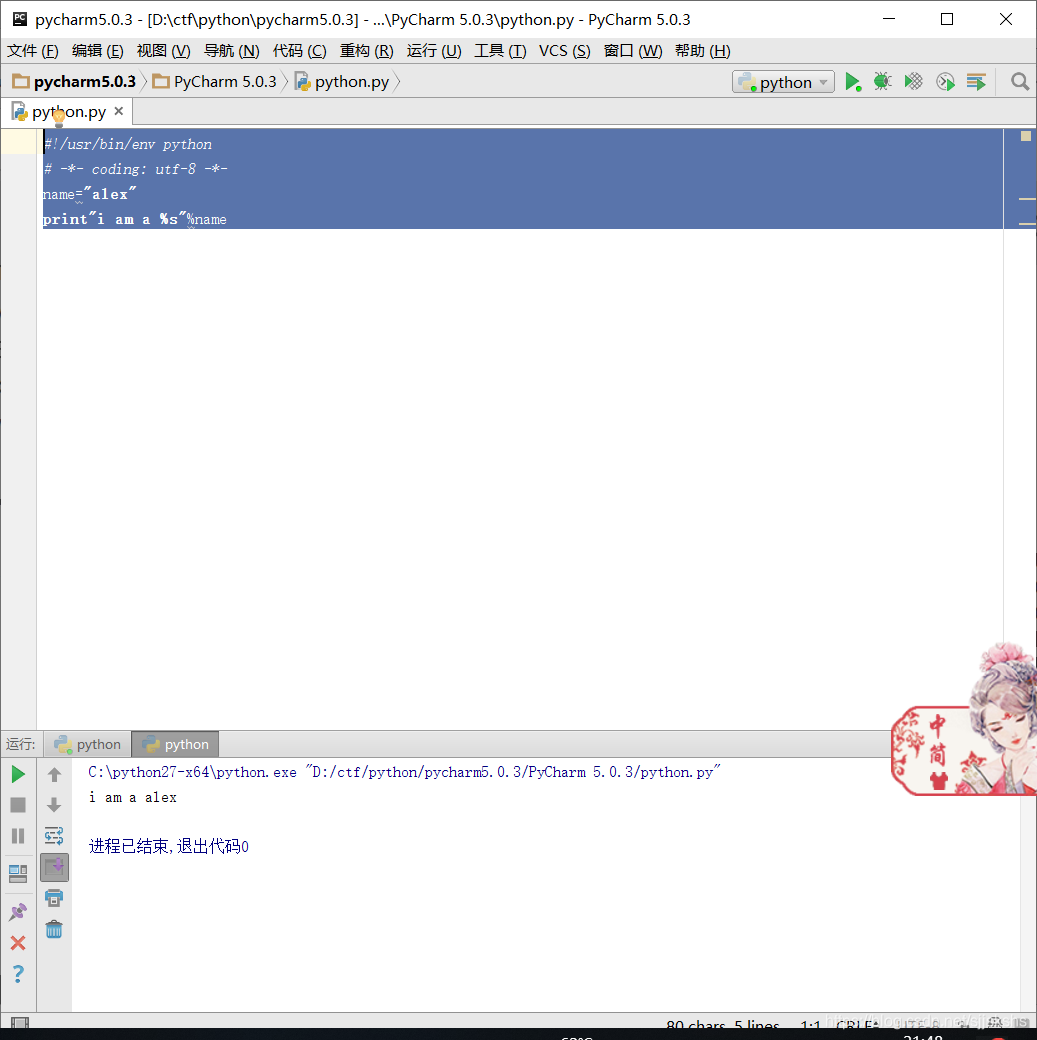Click the intention lightbulb icon
Image resolution: width=1037 pixels, height=1040 pixels.
click(58, 117)
